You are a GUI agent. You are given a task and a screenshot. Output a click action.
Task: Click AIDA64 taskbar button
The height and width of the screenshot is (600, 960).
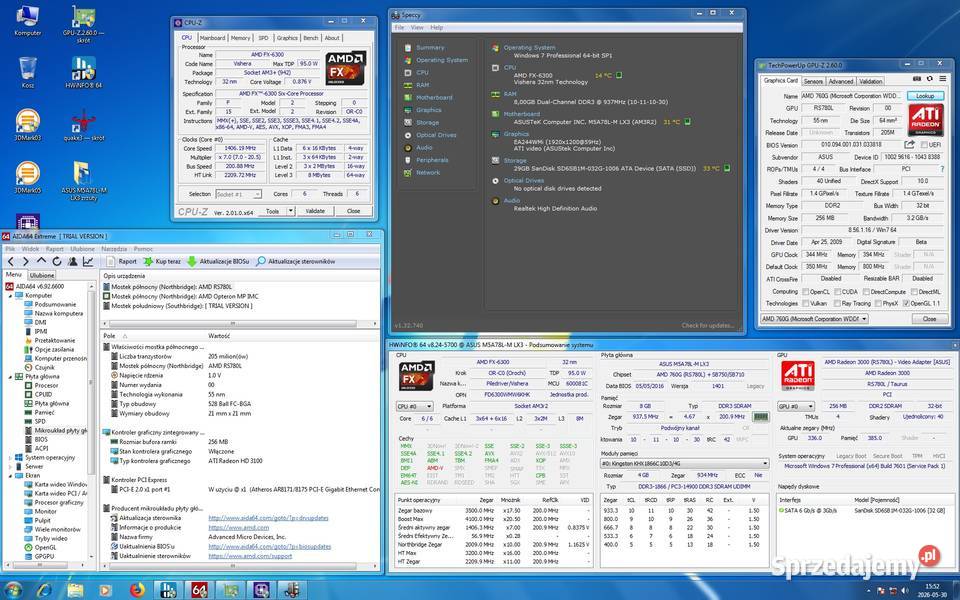click(x=200, y=590)
